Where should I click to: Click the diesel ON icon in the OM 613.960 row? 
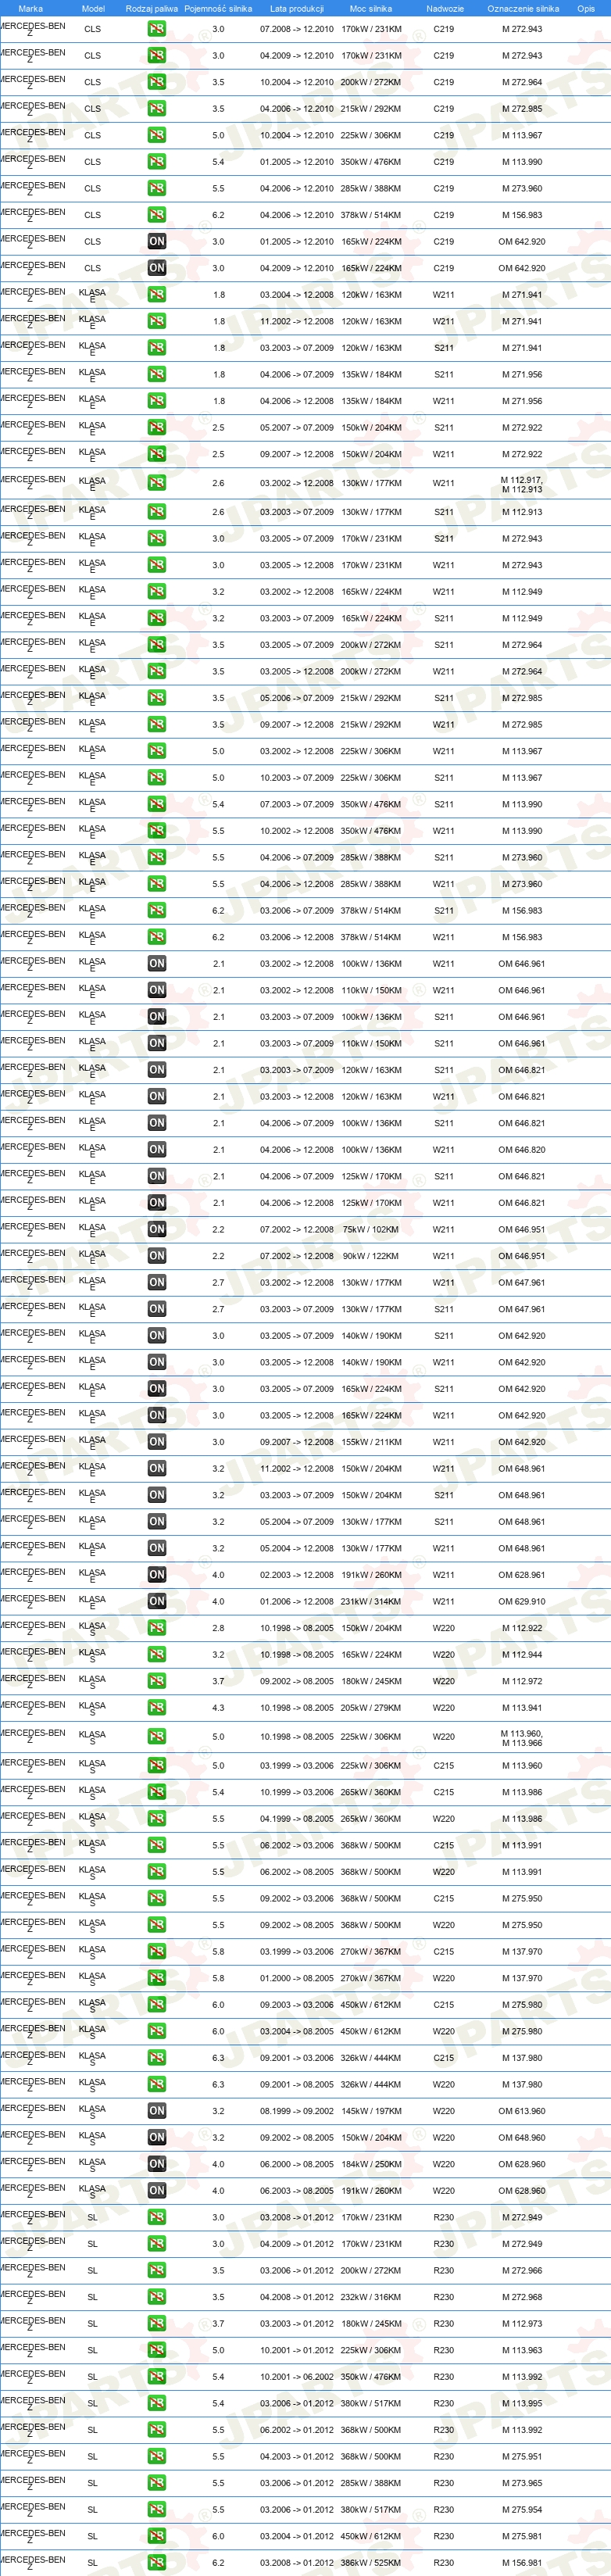157,2111
